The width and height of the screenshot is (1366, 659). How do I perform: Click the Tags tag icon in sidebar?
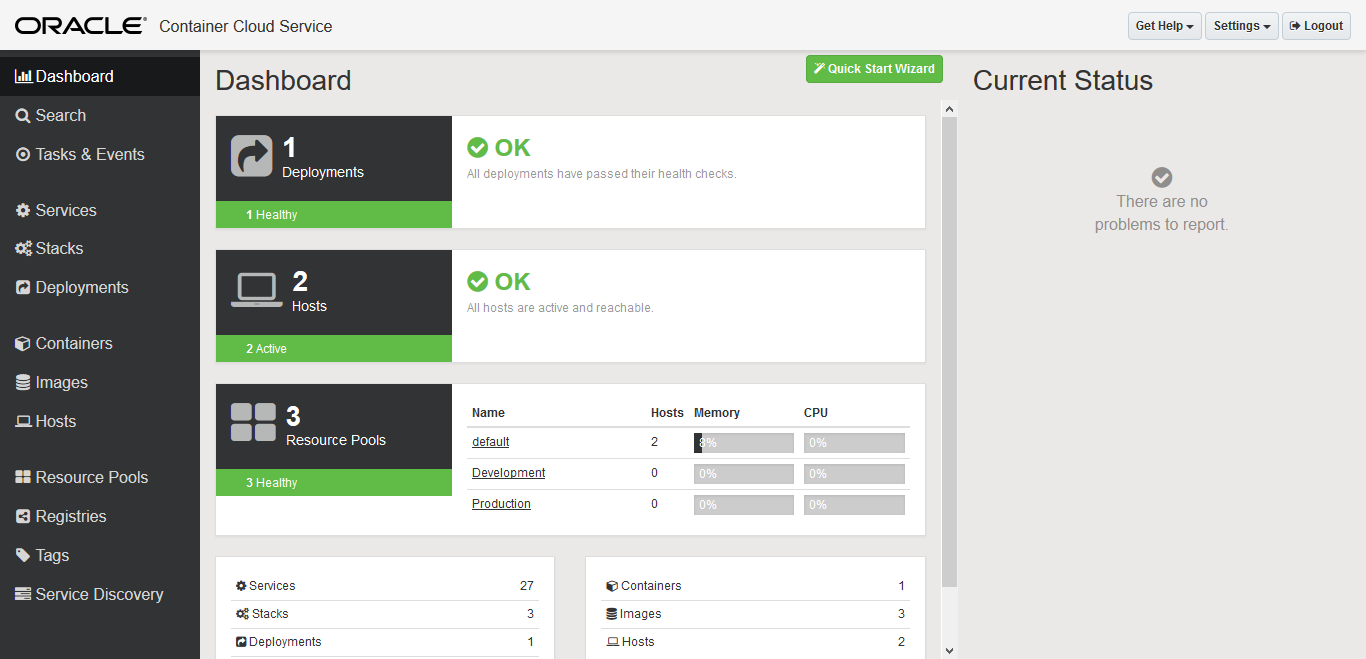pos(23,556)
